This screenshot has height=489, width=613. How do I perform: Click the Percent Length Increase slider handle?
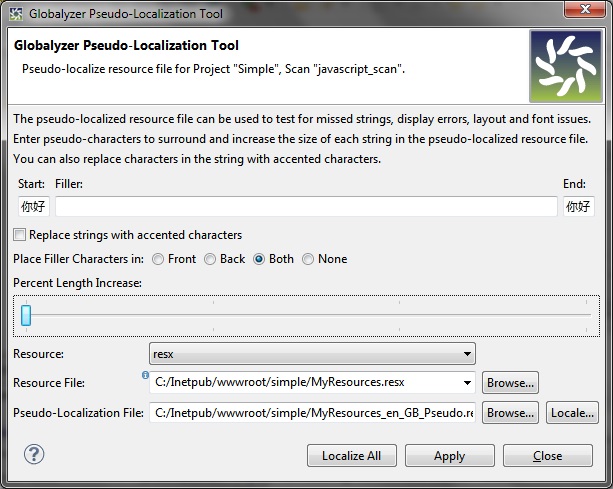tap(26, 316)
